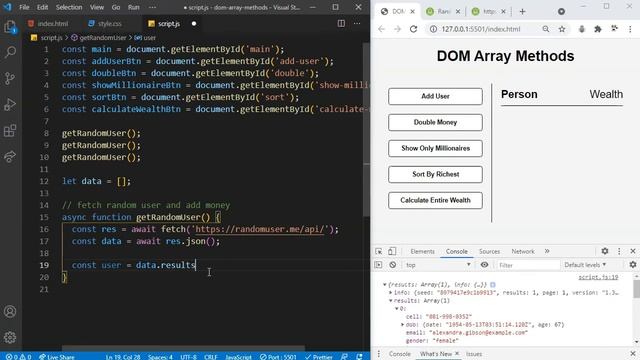Open DevTools settings gear
640x360 pixels.
tap(605, 251)
